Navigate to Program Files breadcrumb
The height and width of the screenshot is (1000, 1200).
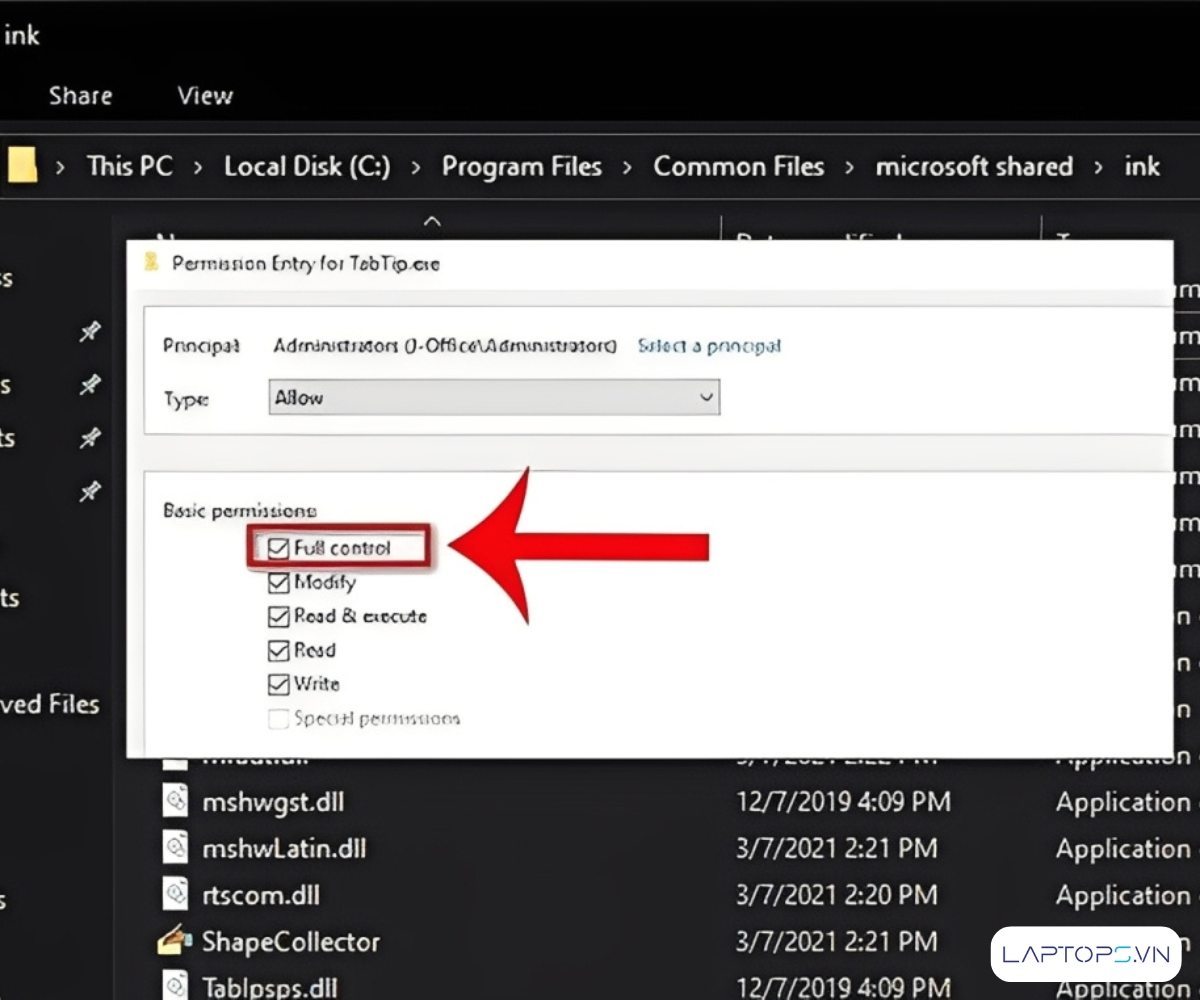coord(522,166)
